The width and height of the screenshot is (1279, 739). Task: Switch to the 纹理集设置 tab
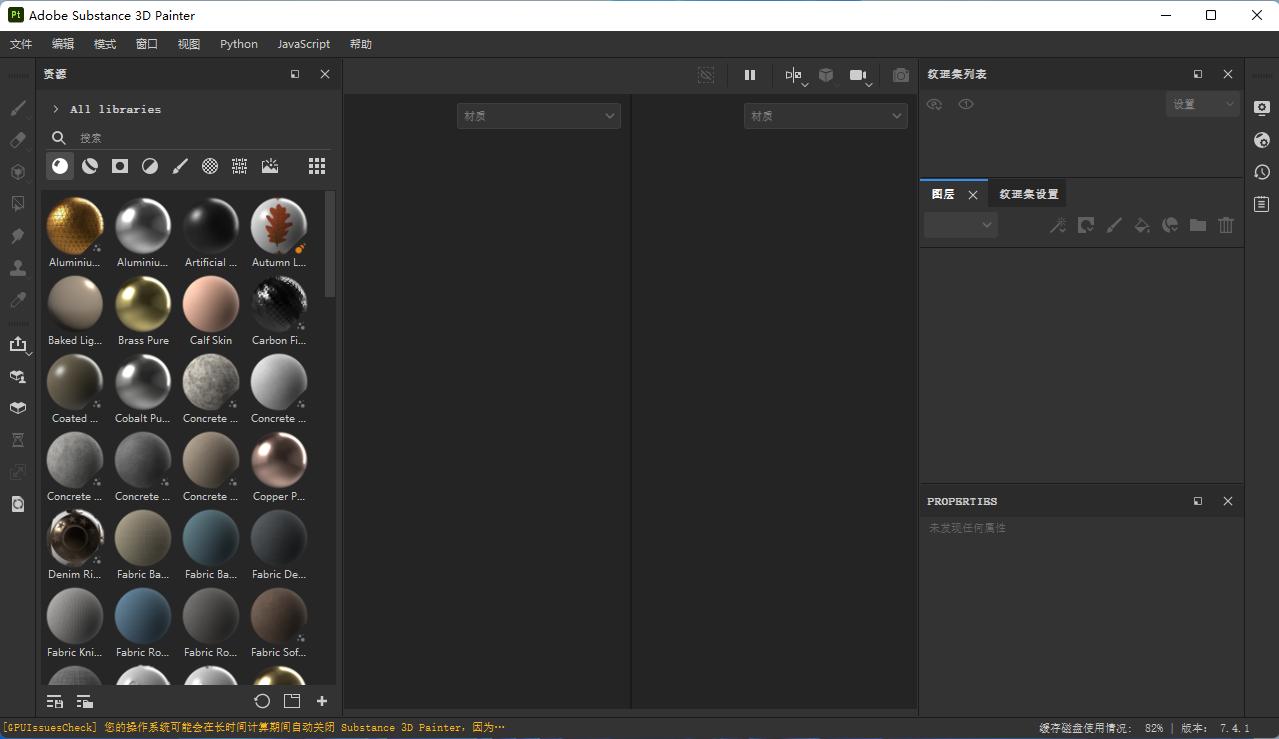1028,193
